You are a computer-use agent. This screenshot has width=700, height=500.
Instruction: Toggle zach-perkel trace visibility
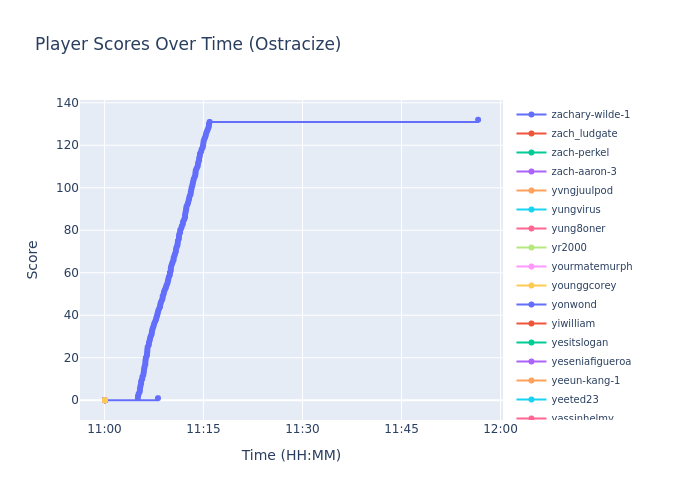(580, 153)
